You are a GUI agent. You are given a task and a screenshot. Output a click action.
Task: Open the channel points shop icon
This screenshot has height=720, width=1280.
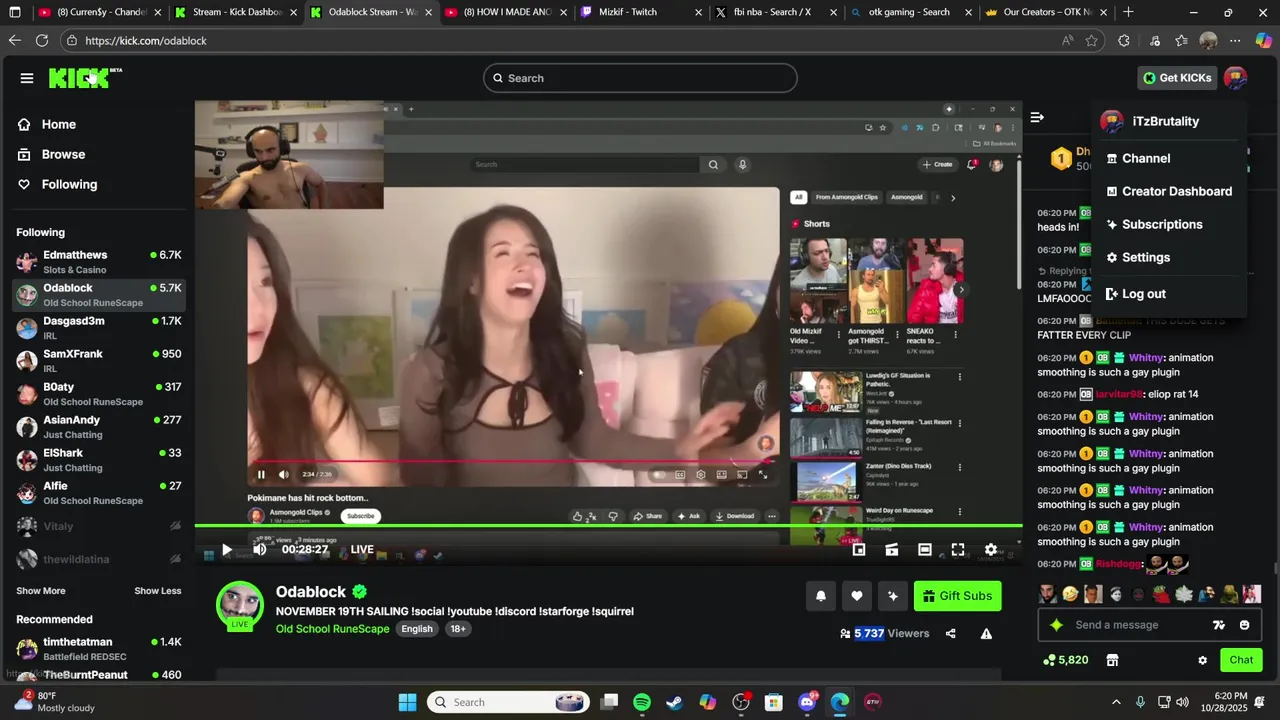(1112, 660)
